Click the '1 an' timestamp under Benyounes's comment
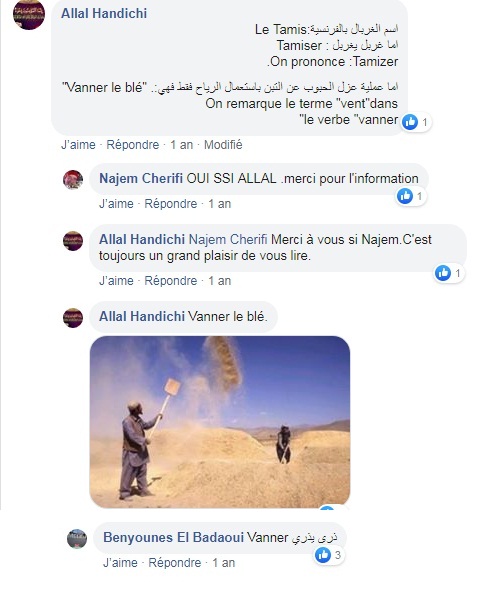 click(x=223, y=563)
